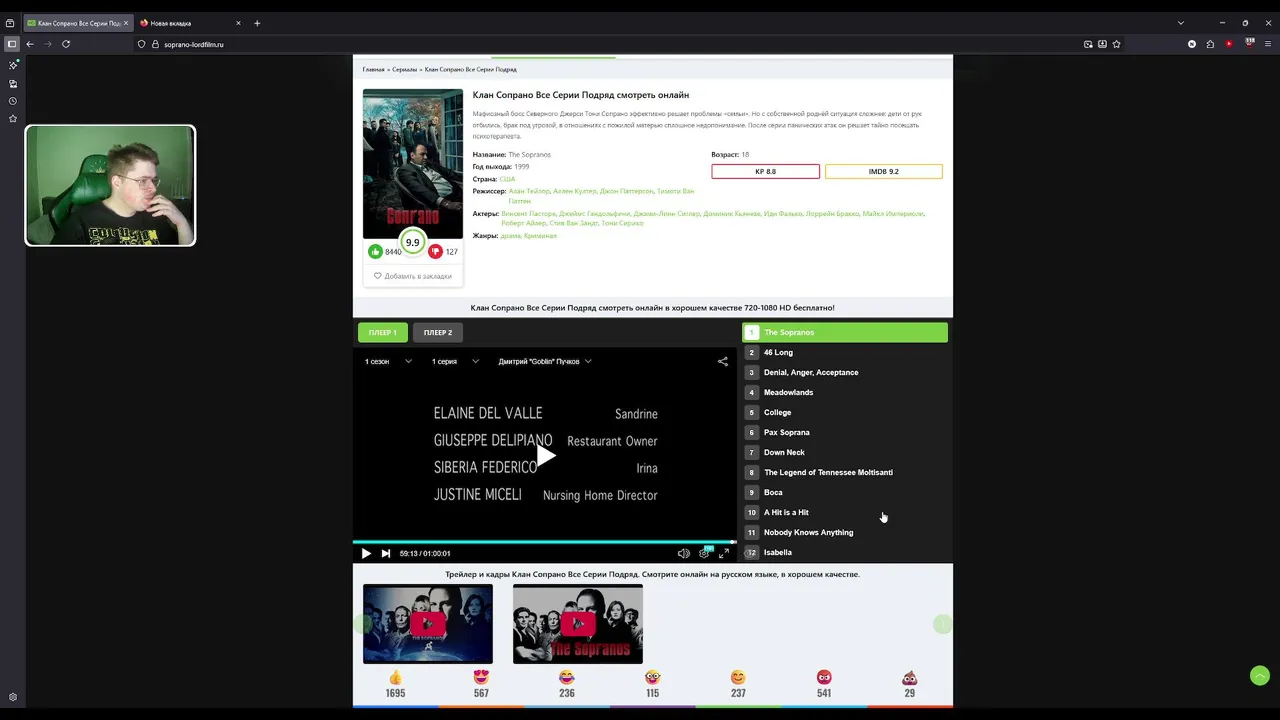Open the 'США' country link
The image size is (1280, 720).
tap(507, 179)
